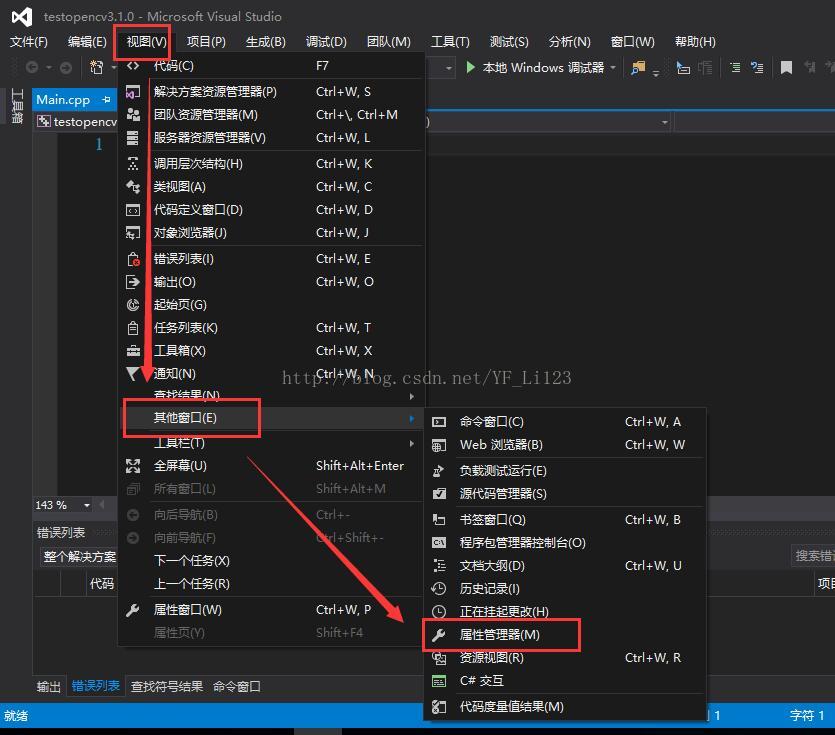Open the 调试(D) menu
Viewport: 835px width, 735px height.
[x=326, y=42]
